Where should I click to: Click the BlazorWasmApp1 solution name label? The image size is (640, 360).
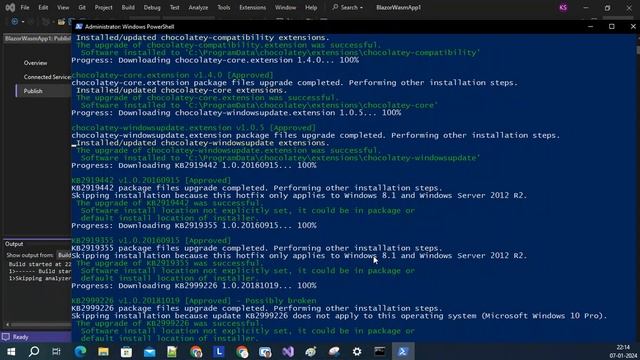(398, 7)
